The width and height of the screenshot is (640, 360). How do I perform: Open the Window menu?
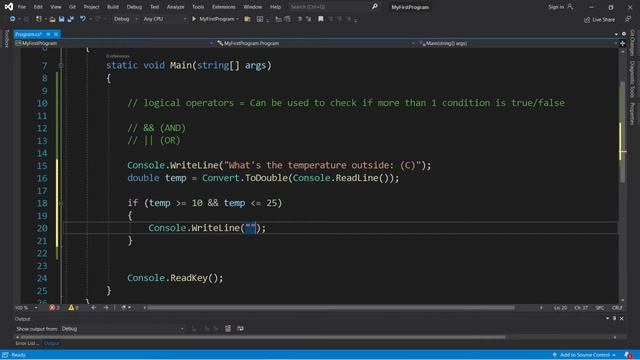[x=253, y=7]
